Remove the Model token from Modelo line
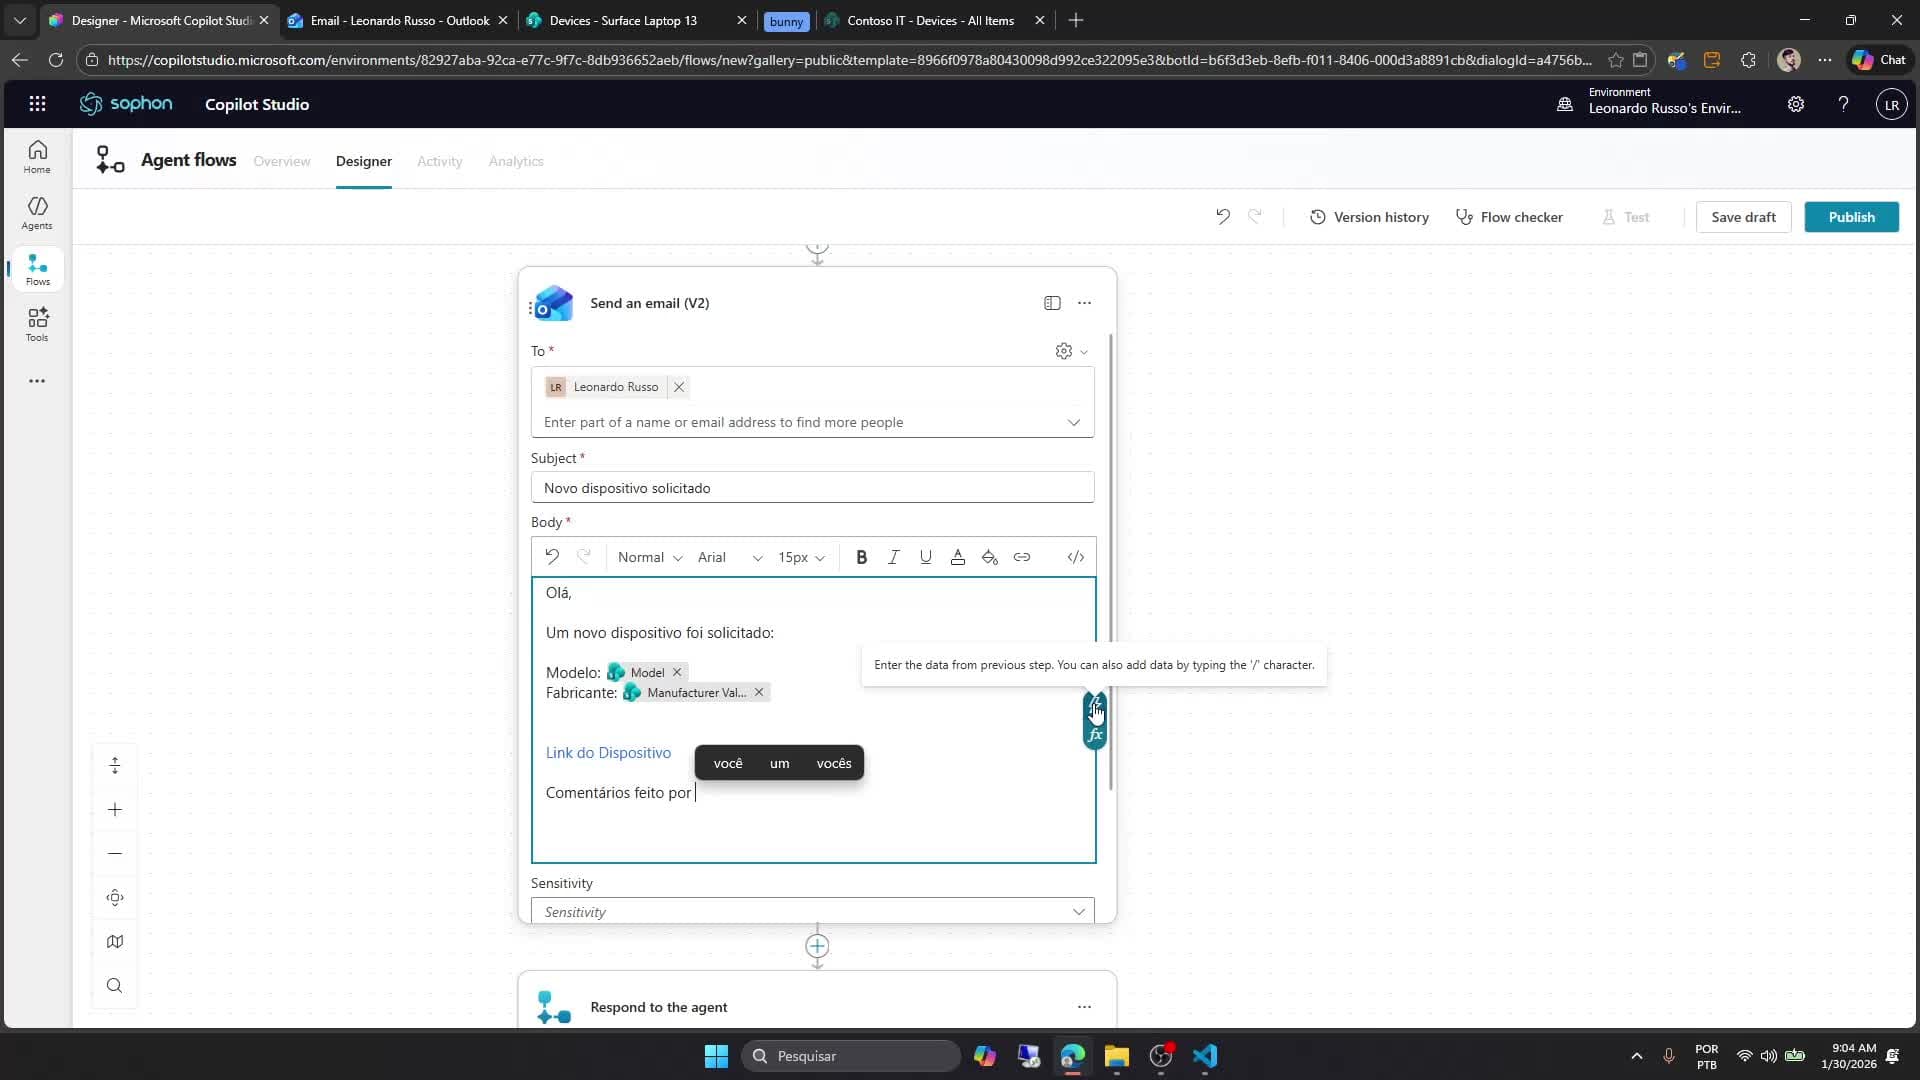This screenshot has width=1920, height=1080. [x=677, y=672]
